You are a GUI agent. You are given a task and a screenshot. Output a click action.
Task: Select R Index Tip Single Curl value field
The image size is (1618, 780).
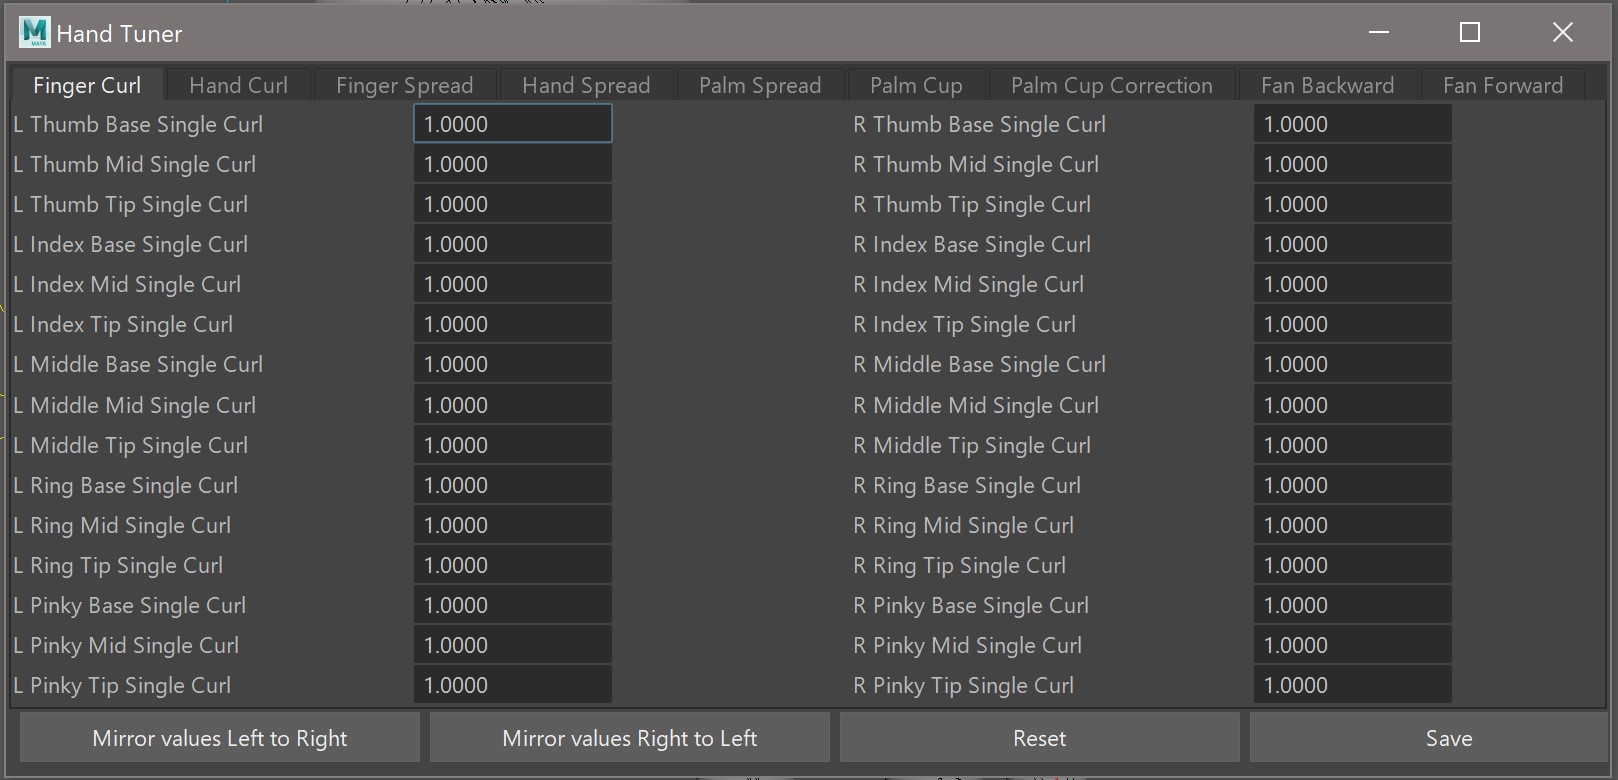coord(1353,324)
